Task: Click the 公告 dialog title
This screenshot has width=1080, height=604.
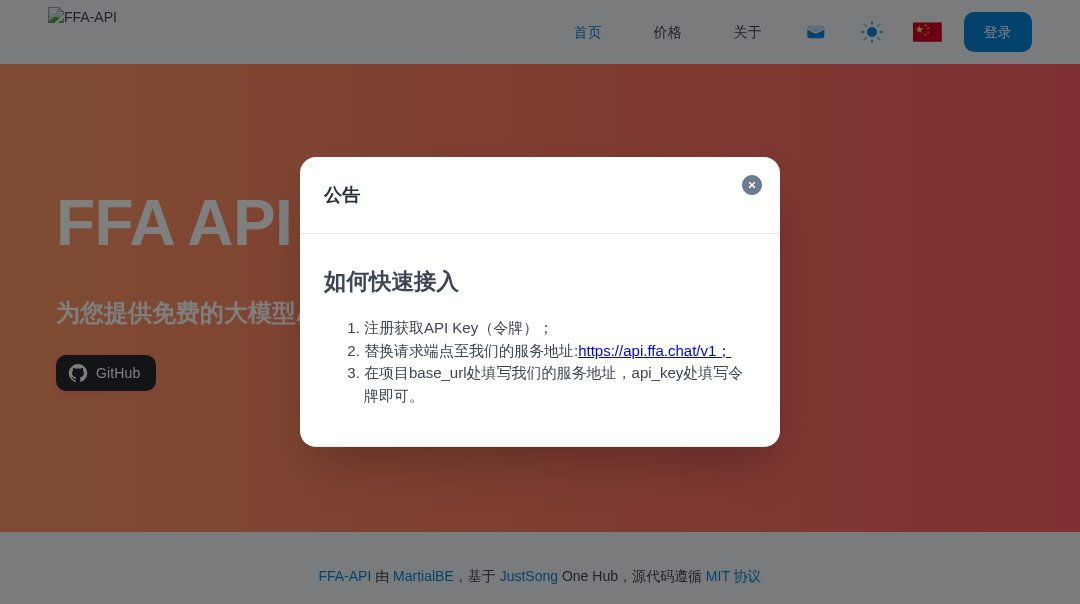Action: tap(342, 195)
